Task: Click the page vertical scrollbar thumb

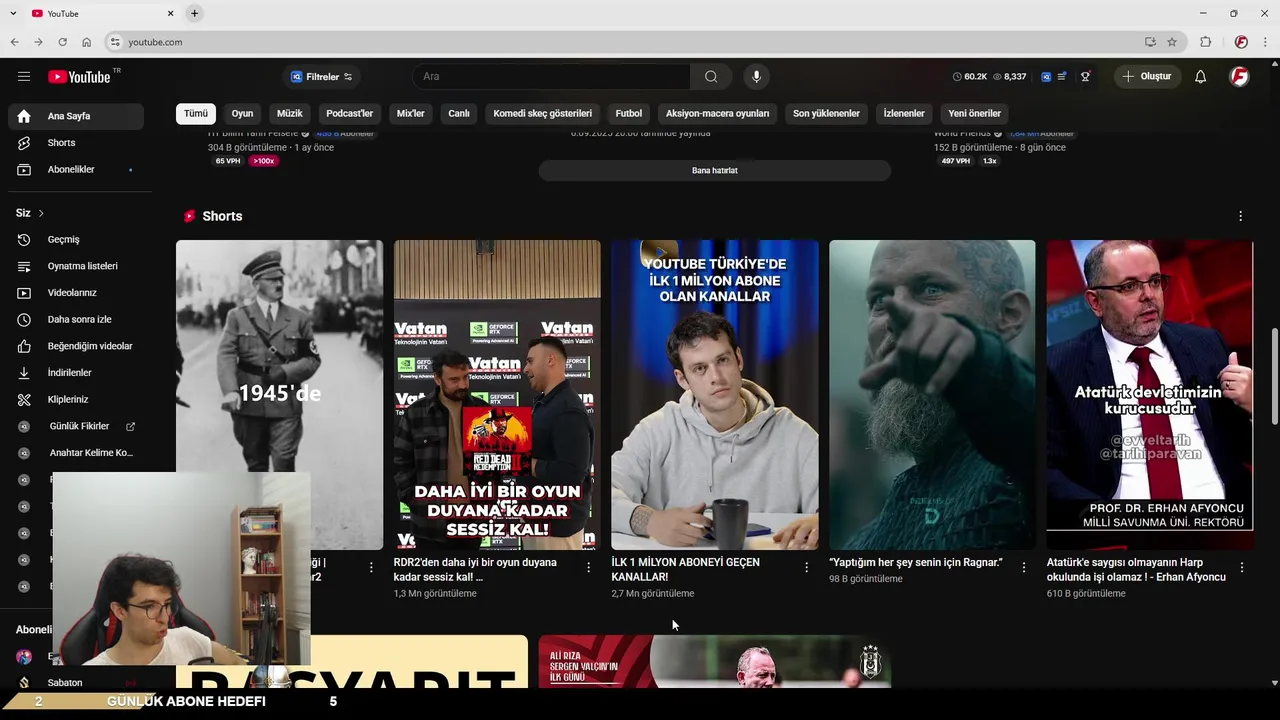Action: [x=1274, y=376]
